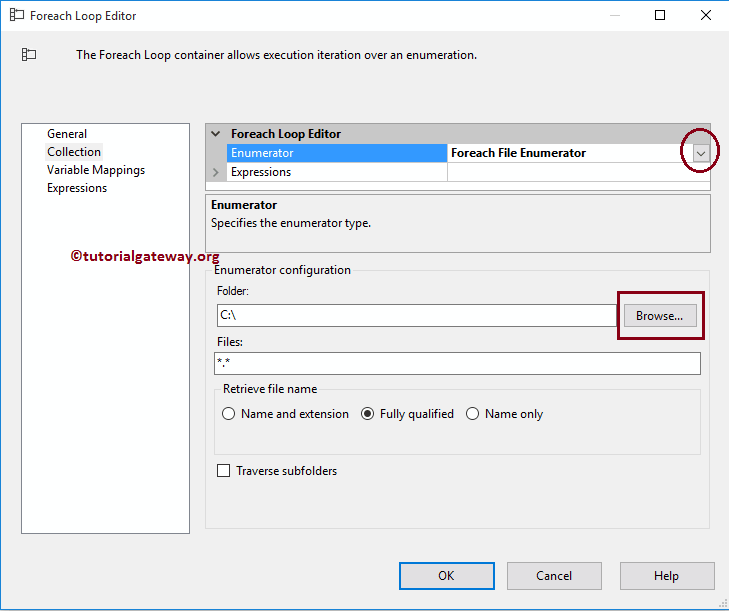Open the Expressions page in left list
The image size is (729, 611).
[77, 188]
